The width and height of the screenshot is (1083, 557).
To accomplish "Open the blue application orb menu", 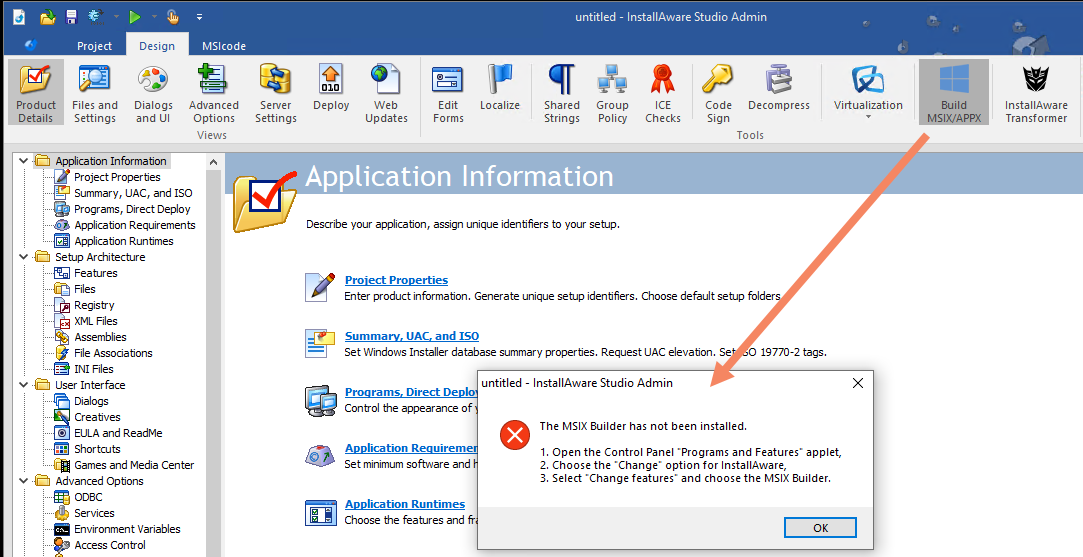I will (x=31, y=46).
